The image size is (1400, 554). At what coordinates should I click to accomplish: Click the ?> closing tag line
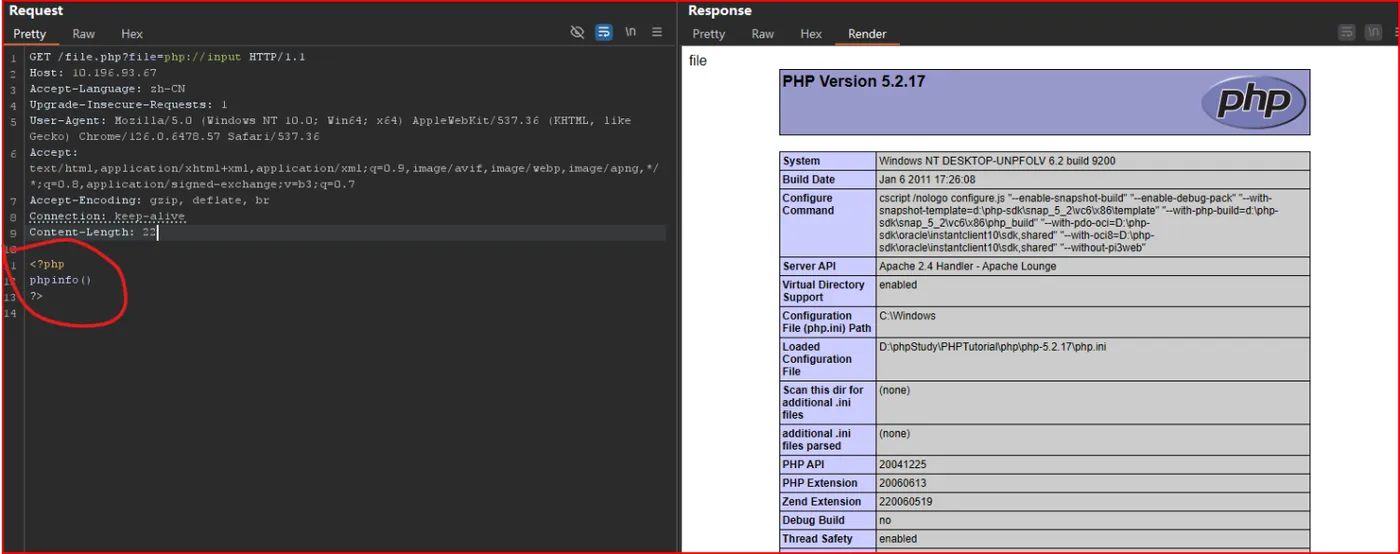coord(36,297)
